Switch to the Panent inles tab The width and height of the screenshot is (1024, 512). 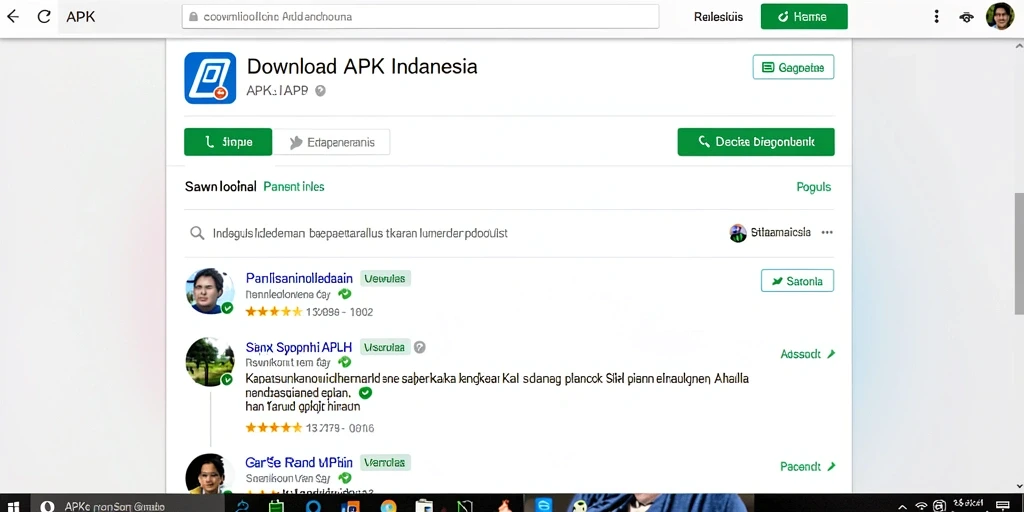tap(294, 187)
